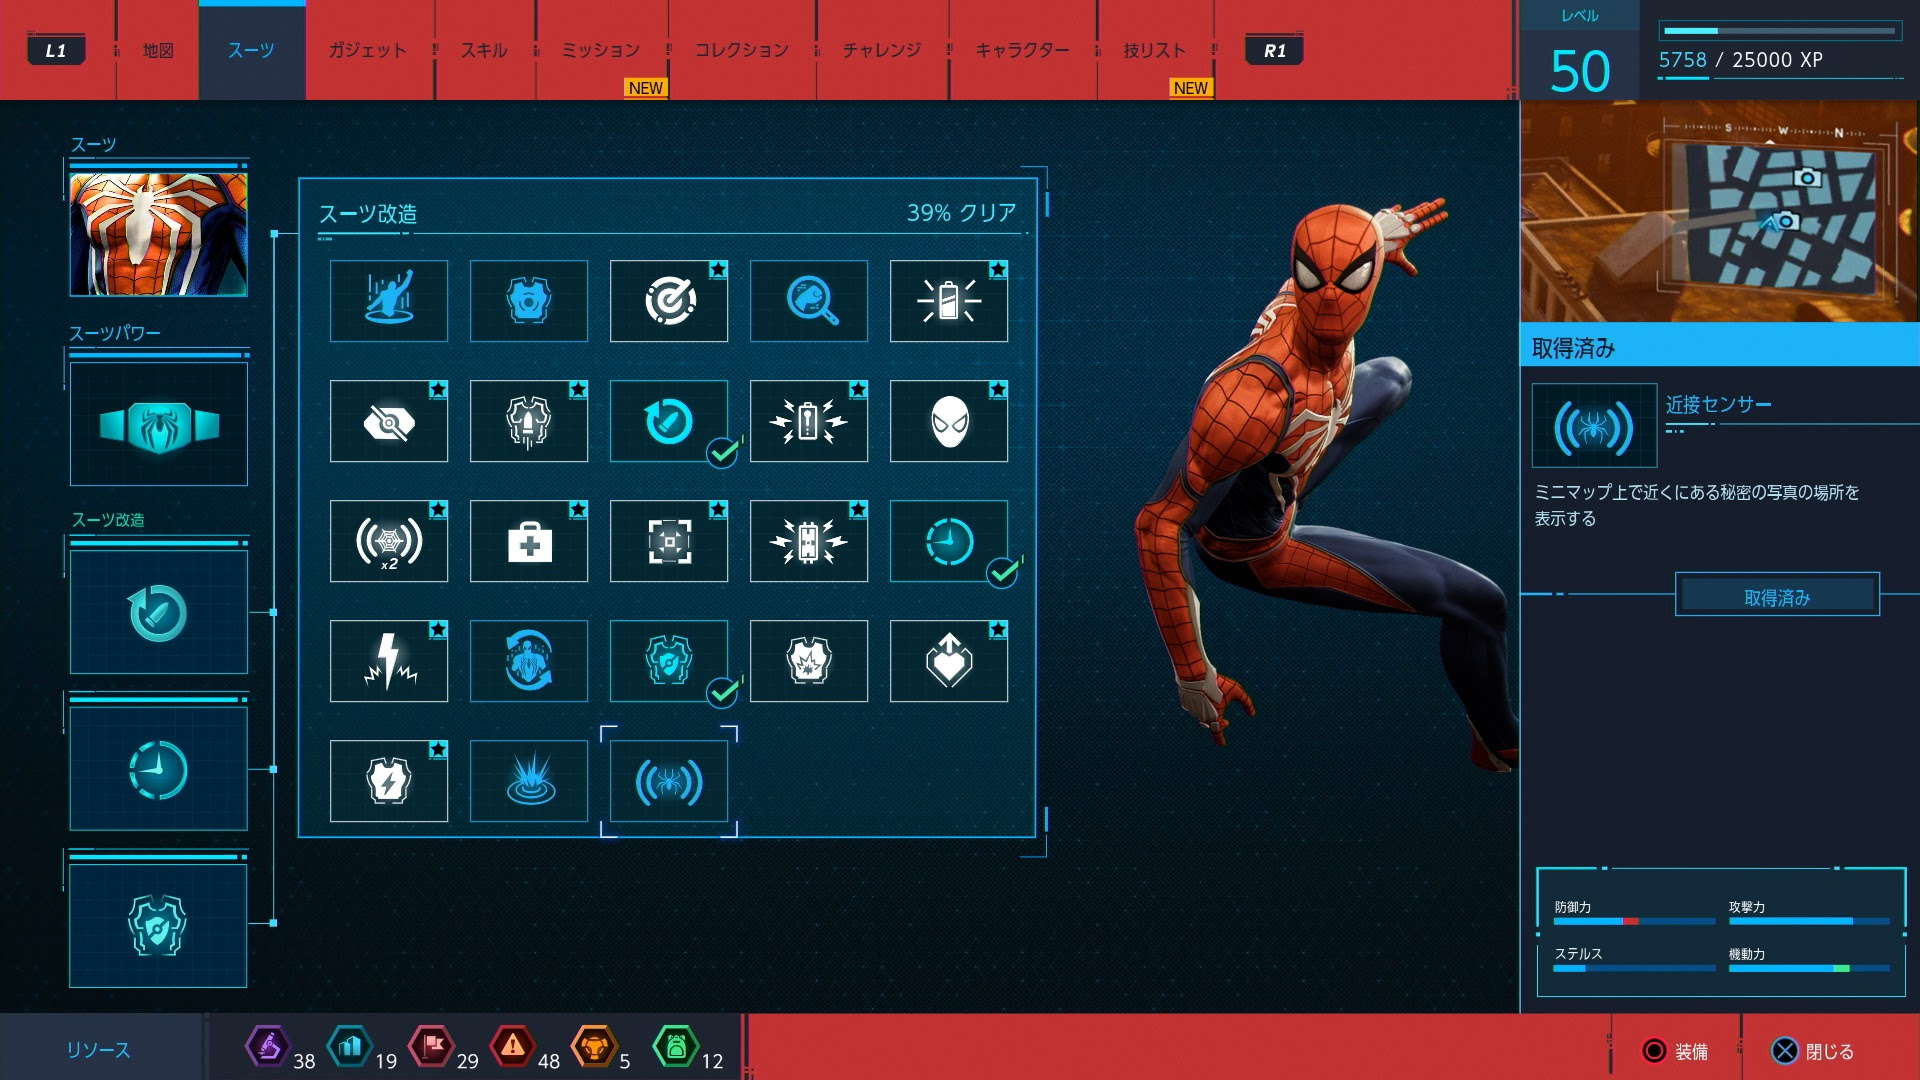Select the blue armor vest suit mod
Screen dimensions: 1920x1080
tap(529, 301)
